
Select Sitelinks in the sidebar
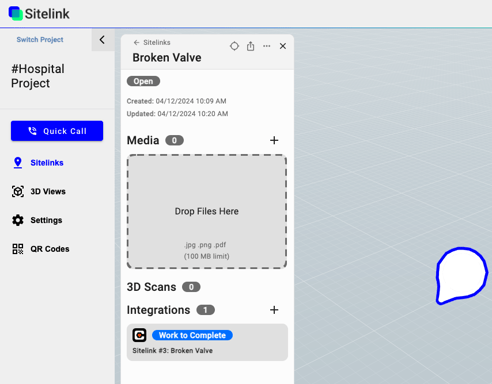coord(38,163)
